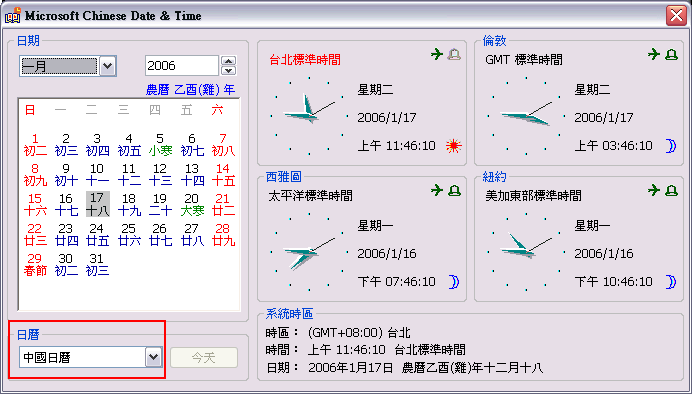This screenshot has height=394, width=692.
Task: Click the airplane icon in 西雅圖 panel
Action: [437, 190]
